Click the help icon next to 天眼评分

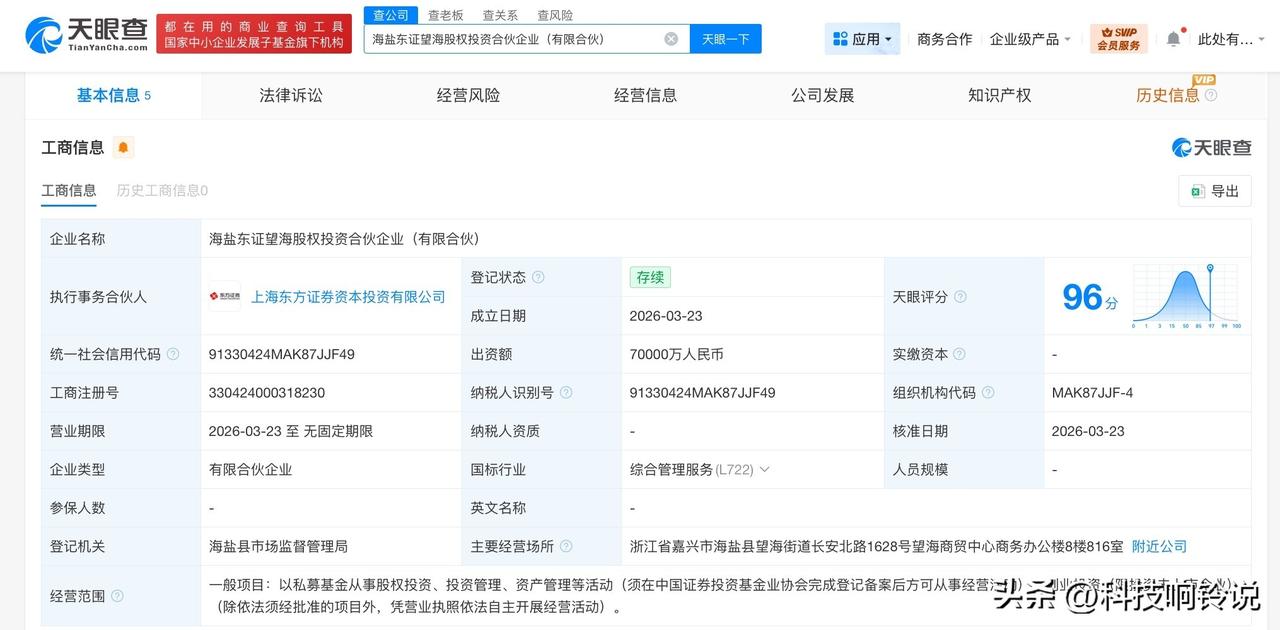pyautogui.click(x=958, y=296)
